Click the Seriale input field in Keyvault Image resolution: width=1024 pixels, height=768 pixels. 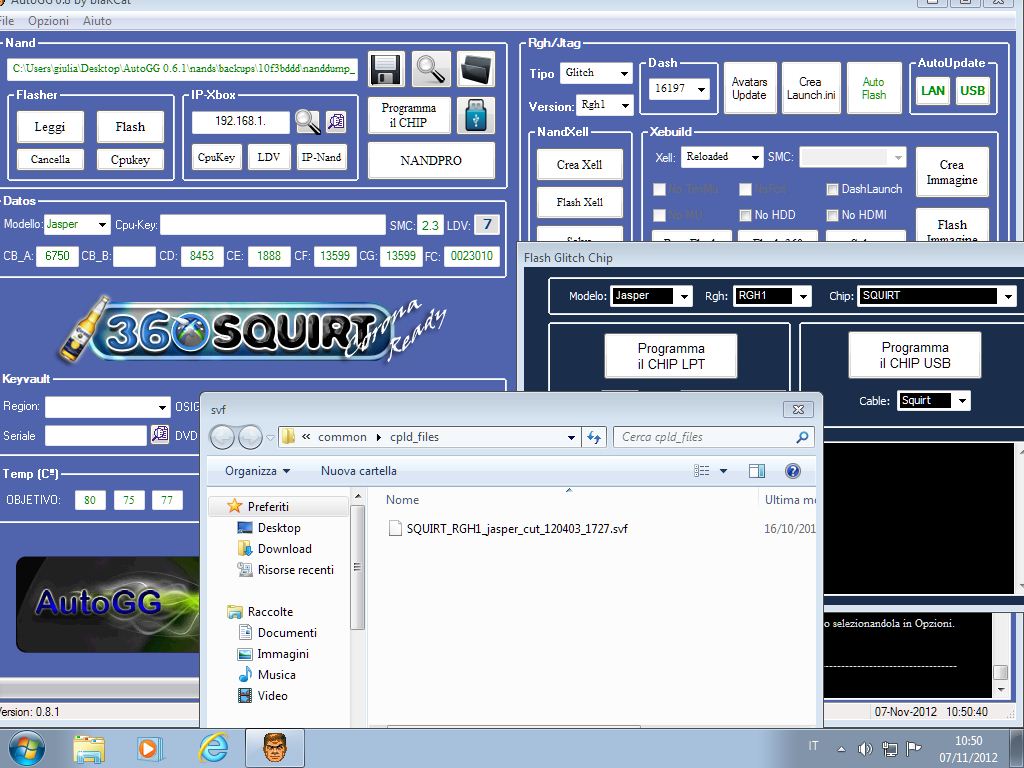(96, 436)
